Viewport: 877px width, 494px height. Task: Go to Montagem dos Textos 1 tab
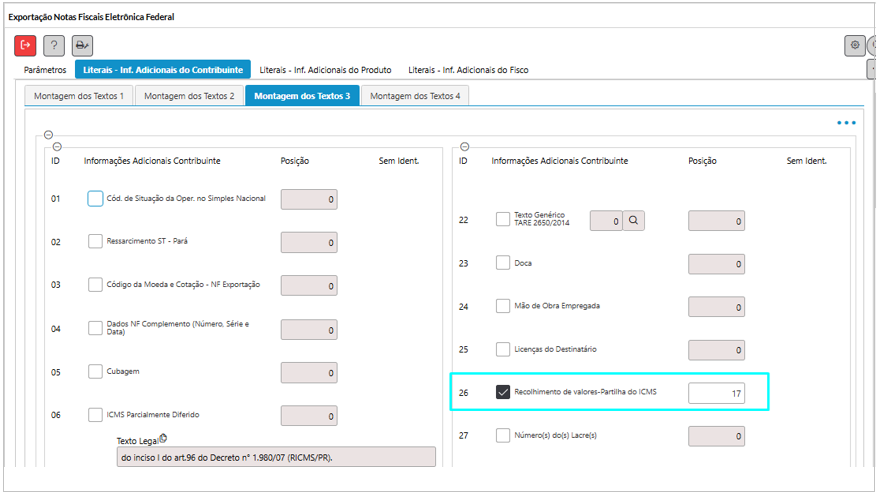click(79, 96)
